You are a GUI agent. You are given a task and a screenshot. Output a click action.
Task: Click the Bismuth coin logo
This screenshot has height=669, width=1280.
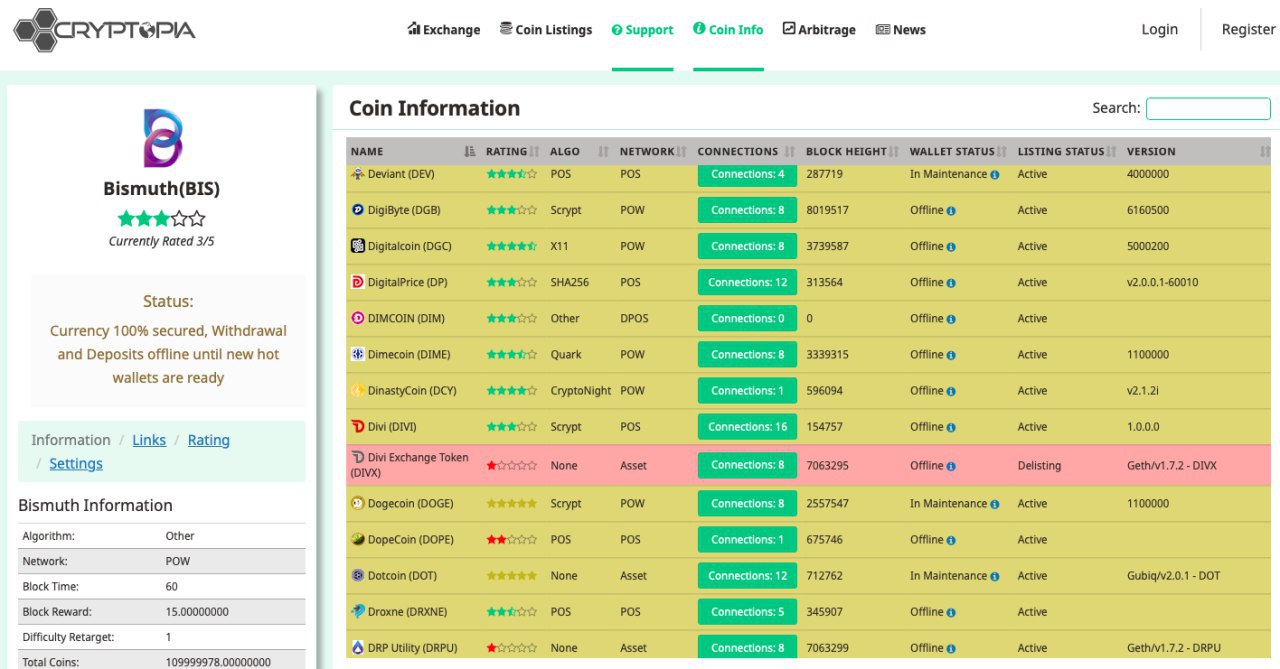pyautogui.click(x=162, y=139)
